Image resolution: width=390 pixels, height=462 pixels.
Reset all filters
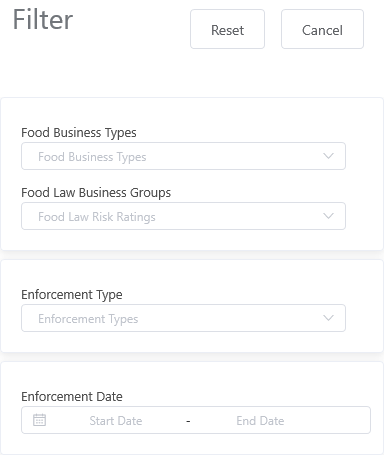click(227, 29)
